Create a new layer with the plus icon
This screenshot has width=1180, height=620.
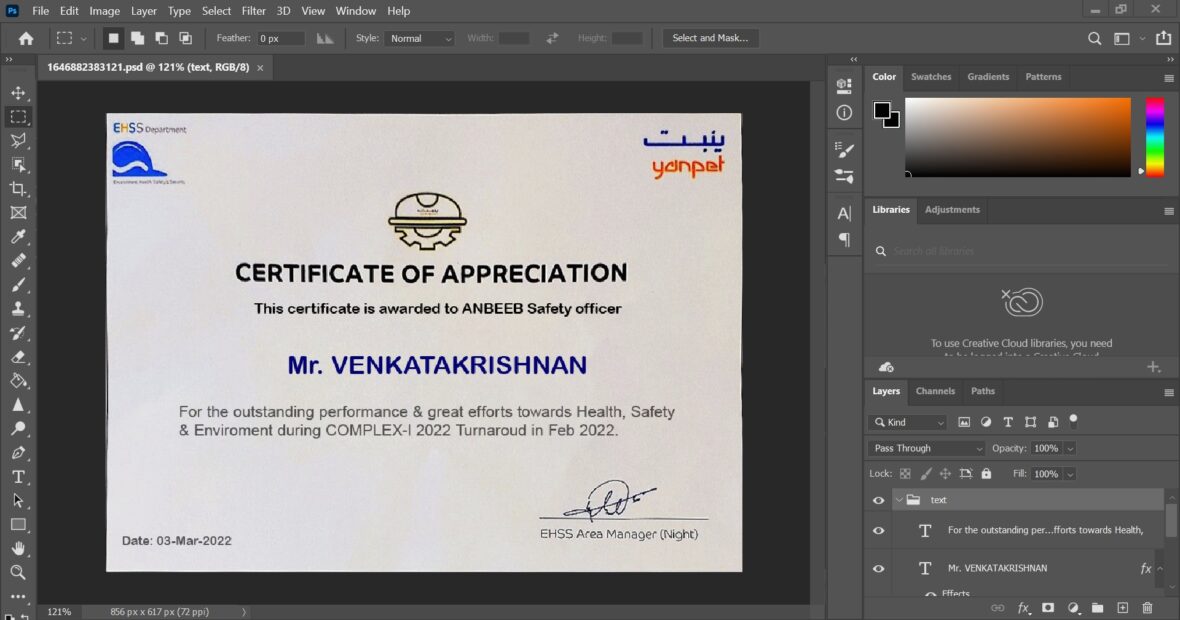click(1122, 607)
